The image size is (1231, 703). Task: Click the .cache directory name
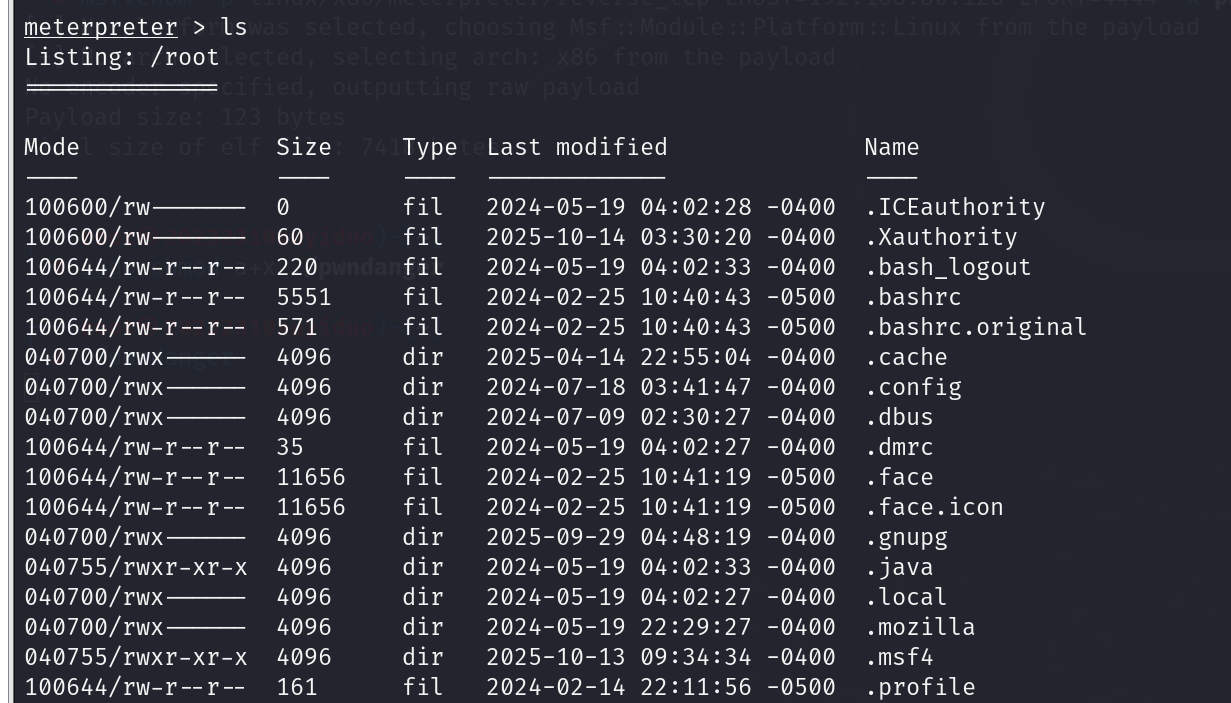tap(905, 357)
